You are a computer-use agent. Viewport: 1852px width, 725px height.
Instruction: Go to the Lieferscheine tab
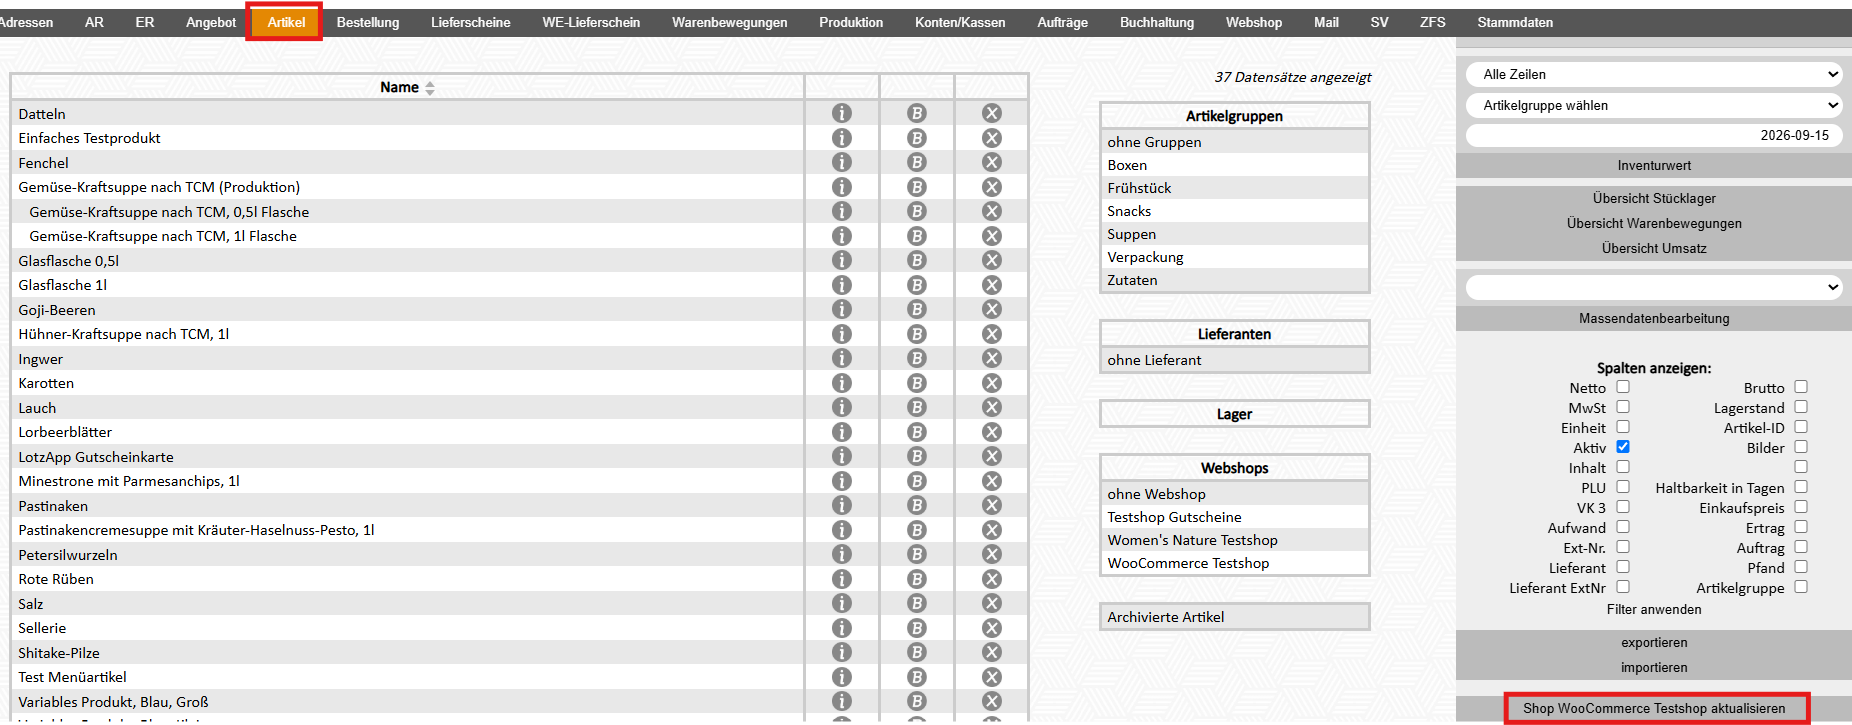(x=471, y=22)
